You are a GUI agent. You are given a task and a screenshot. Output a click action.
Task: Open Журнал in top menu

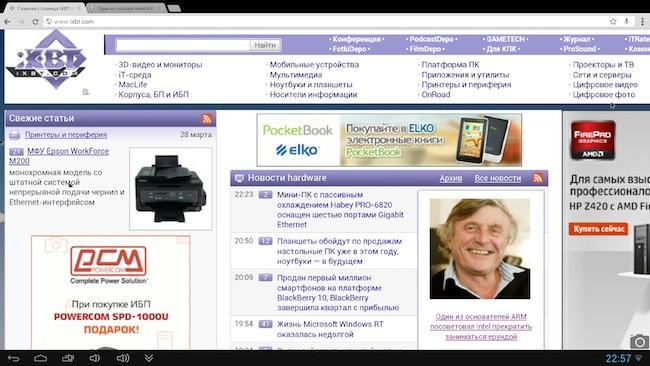tap(577, 39)
